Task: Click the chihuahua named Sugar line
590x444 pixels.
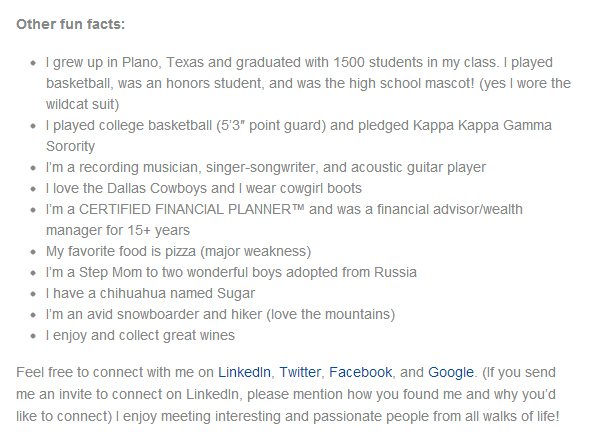Action: click(151, 293)
